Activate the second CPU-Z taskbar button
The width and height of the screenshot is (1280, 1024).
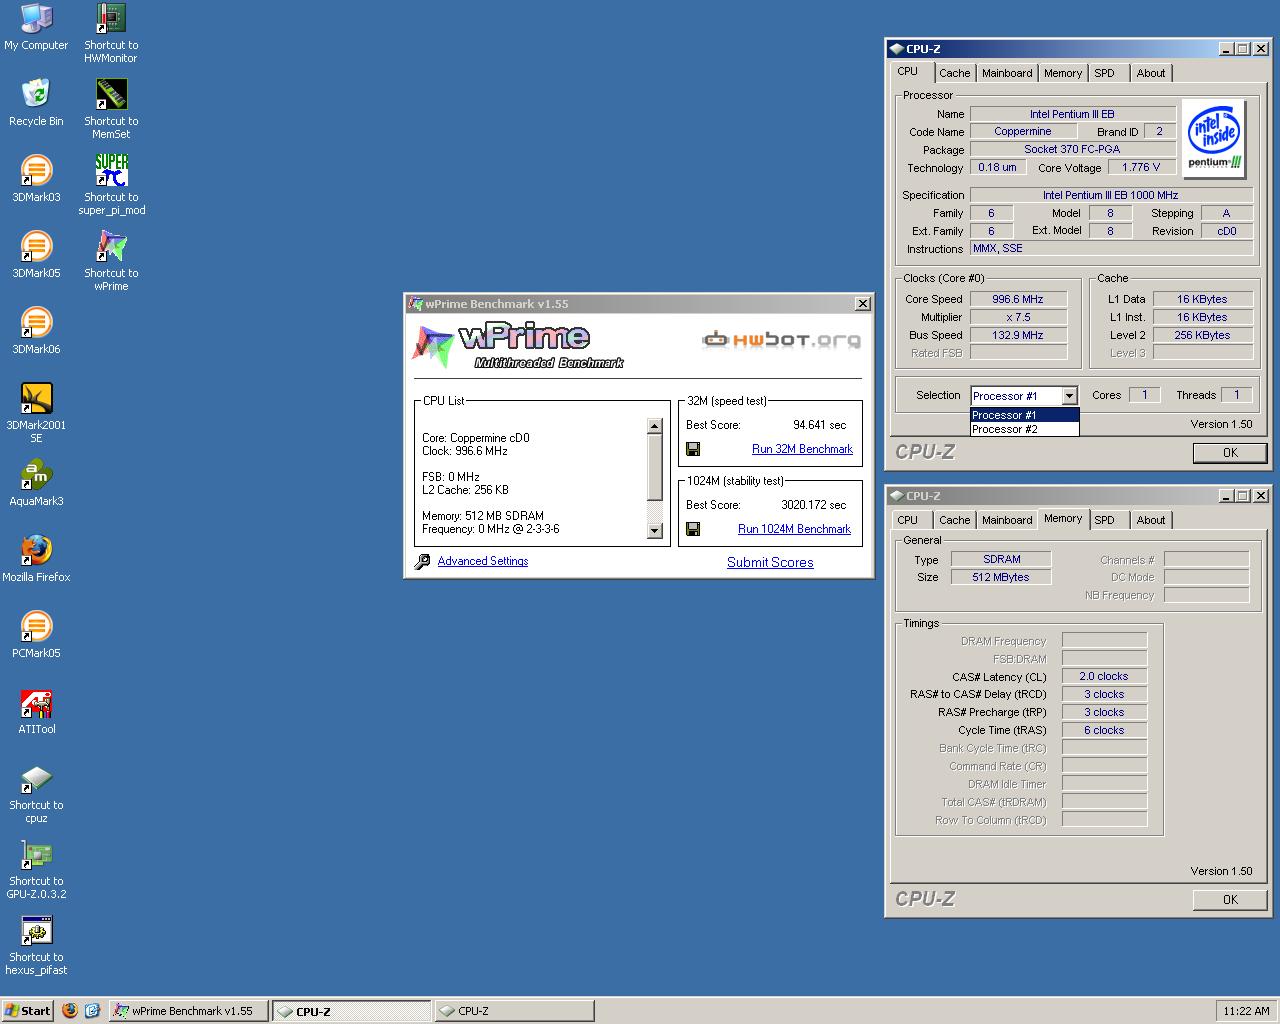(x=514, y=1011)
